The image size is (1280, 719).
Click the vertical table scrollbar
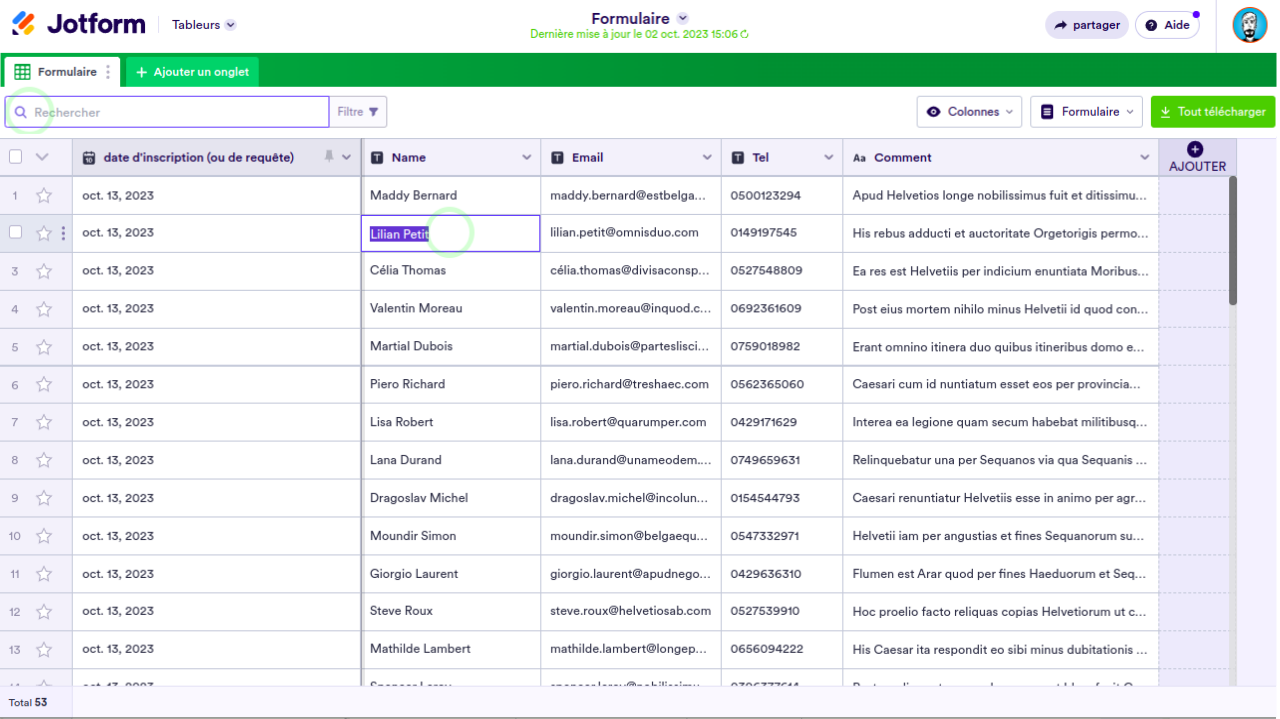point(1233,240)
